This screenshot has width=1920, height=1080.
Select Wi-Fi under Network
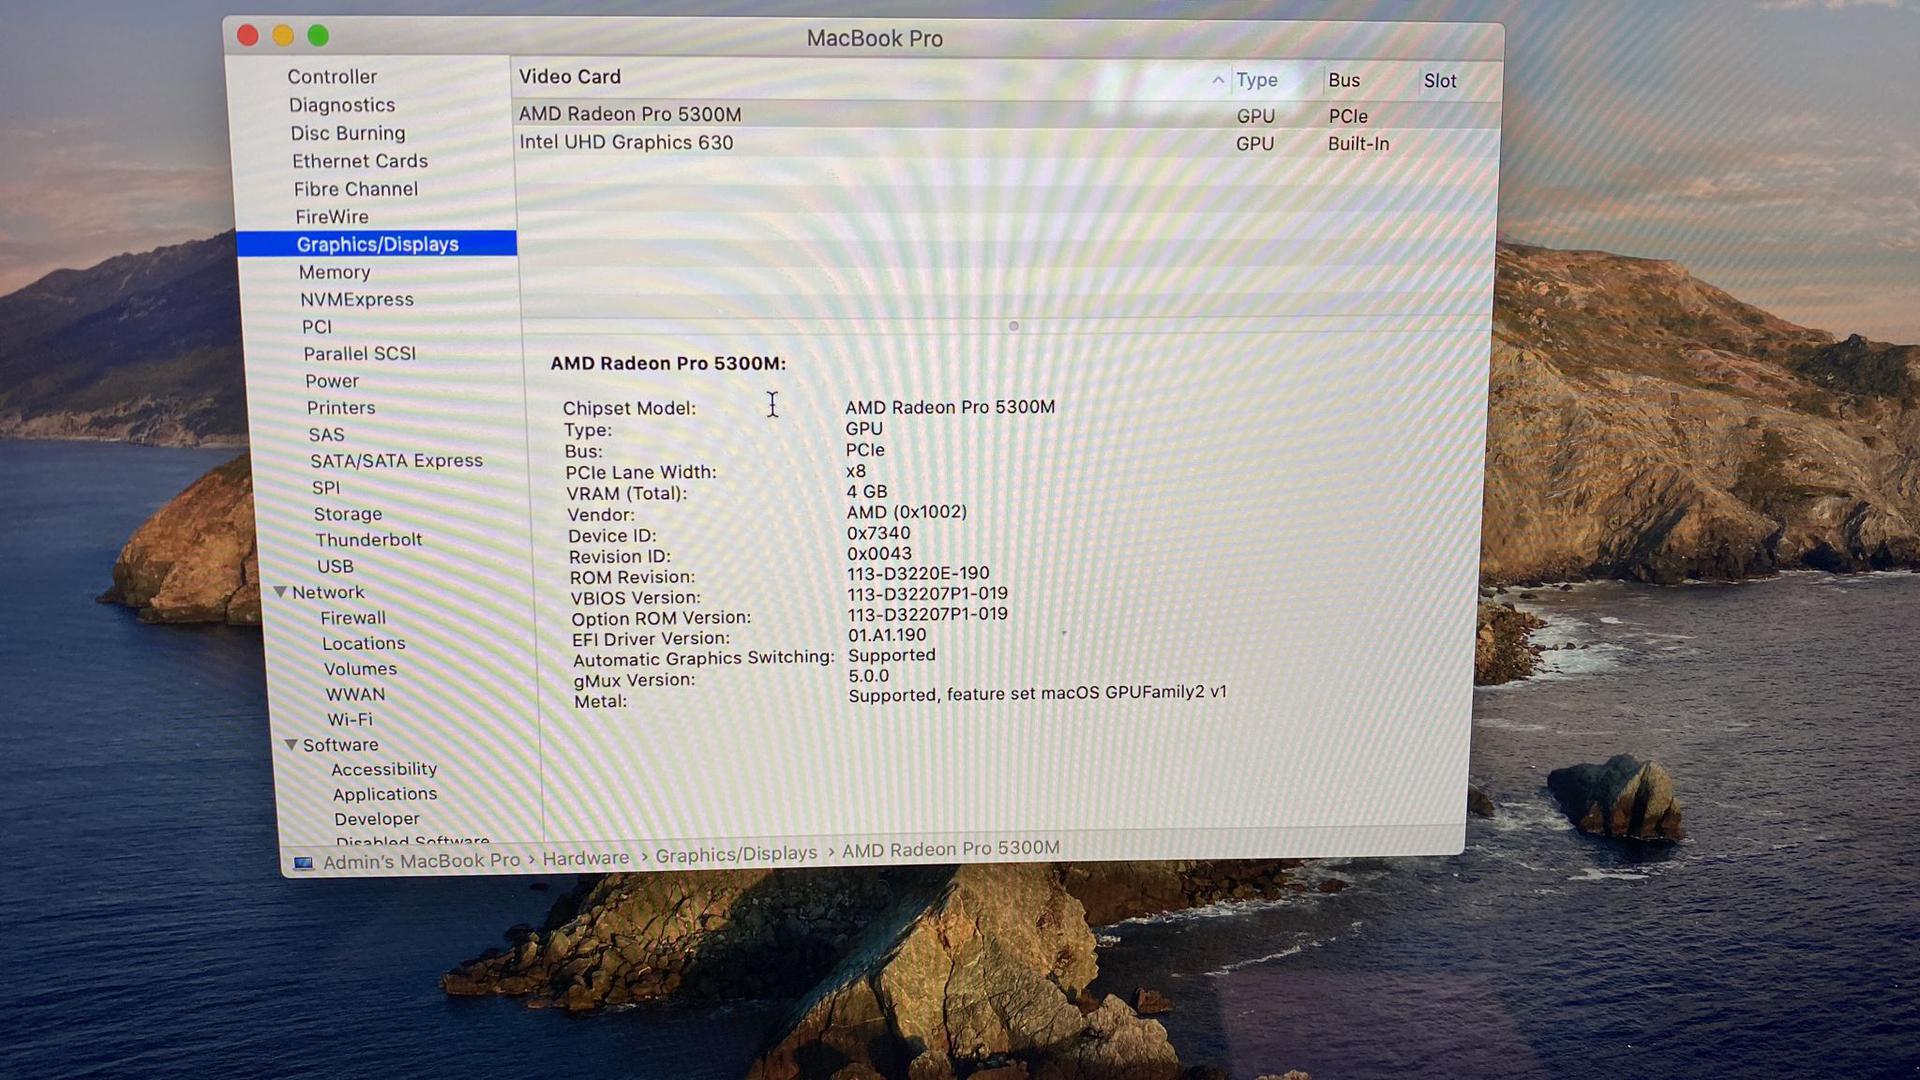(350, 720)
